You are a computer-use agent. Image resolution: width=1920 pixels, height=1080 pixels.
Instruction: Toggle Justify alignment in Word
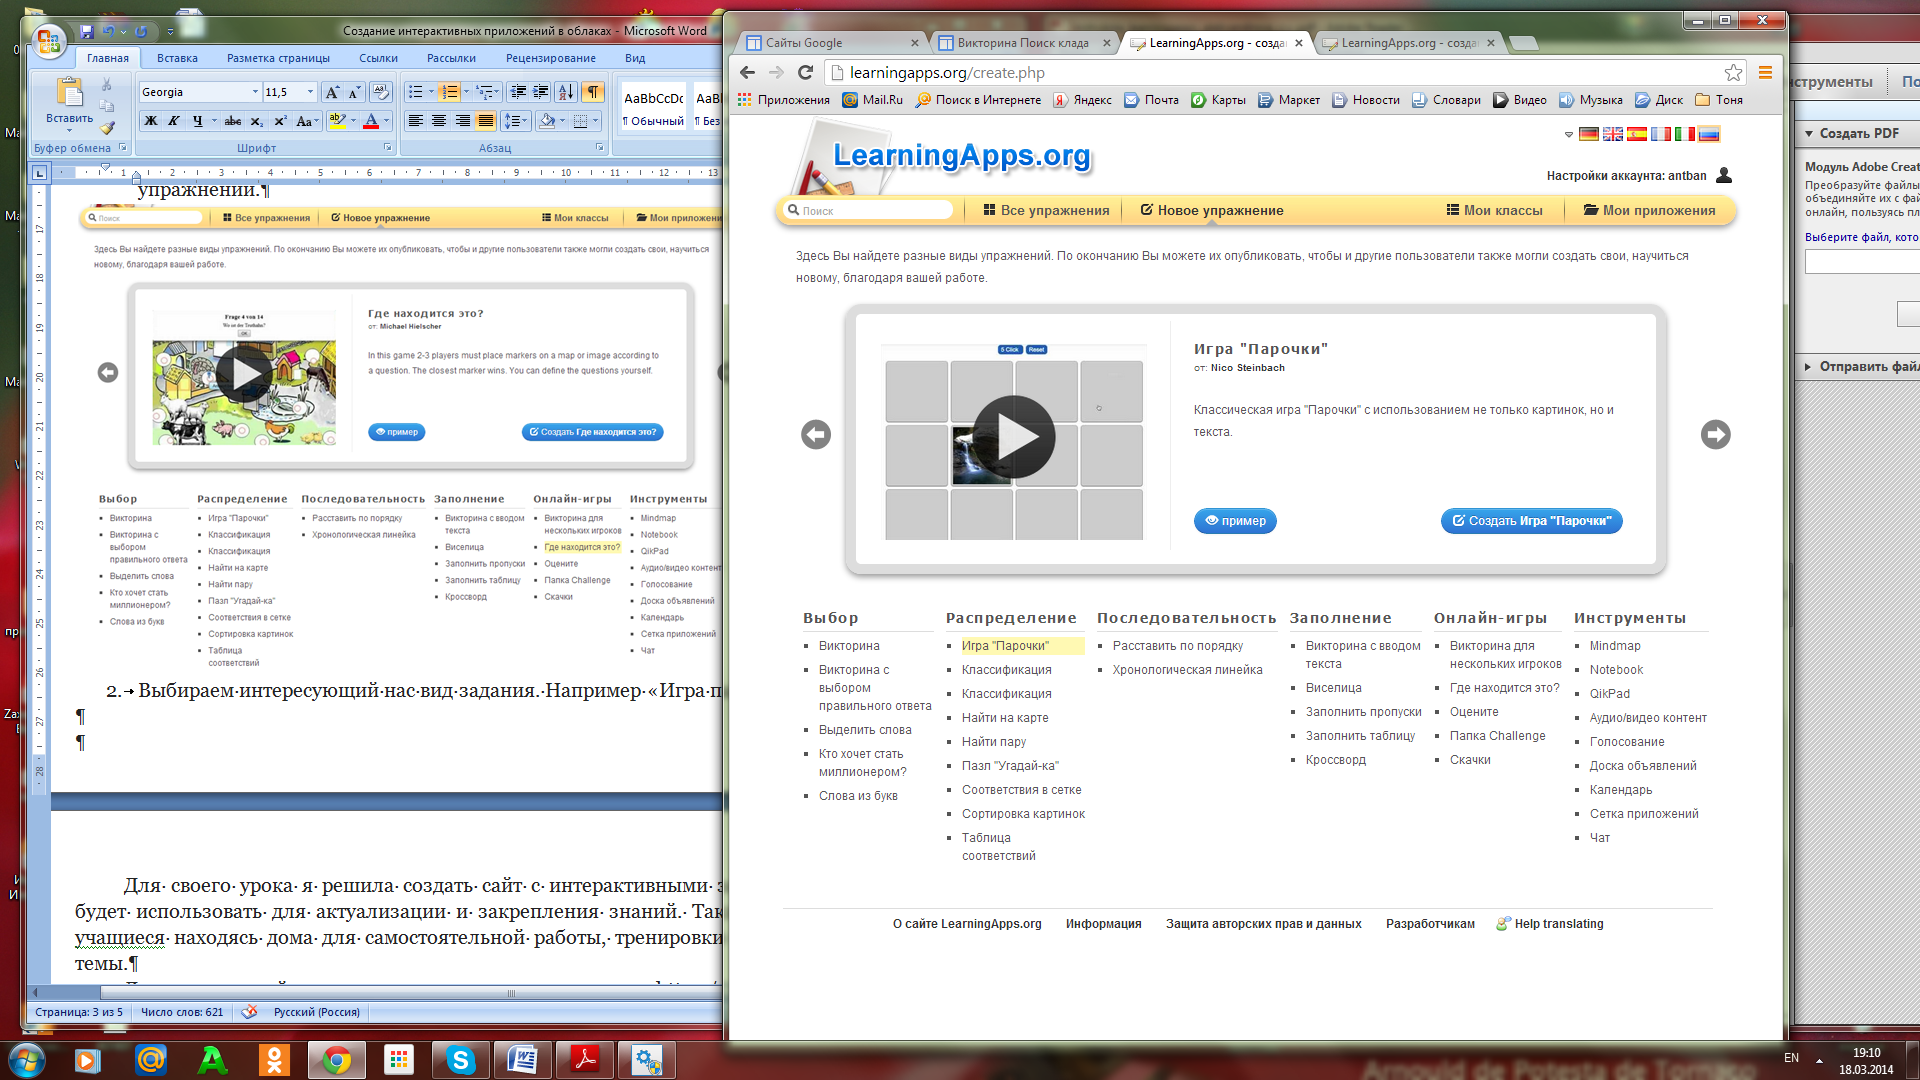(486, 121)
